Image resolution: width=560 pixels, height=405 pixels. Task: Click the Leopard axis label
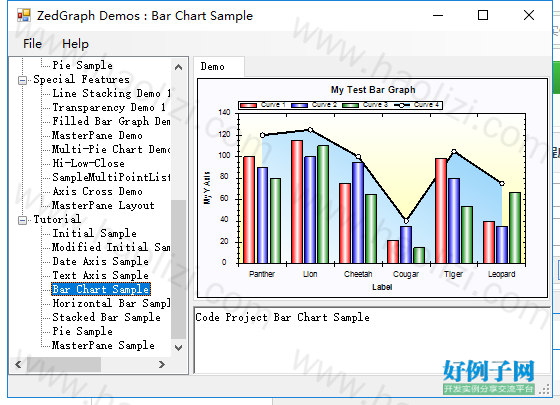pos(501,274)
